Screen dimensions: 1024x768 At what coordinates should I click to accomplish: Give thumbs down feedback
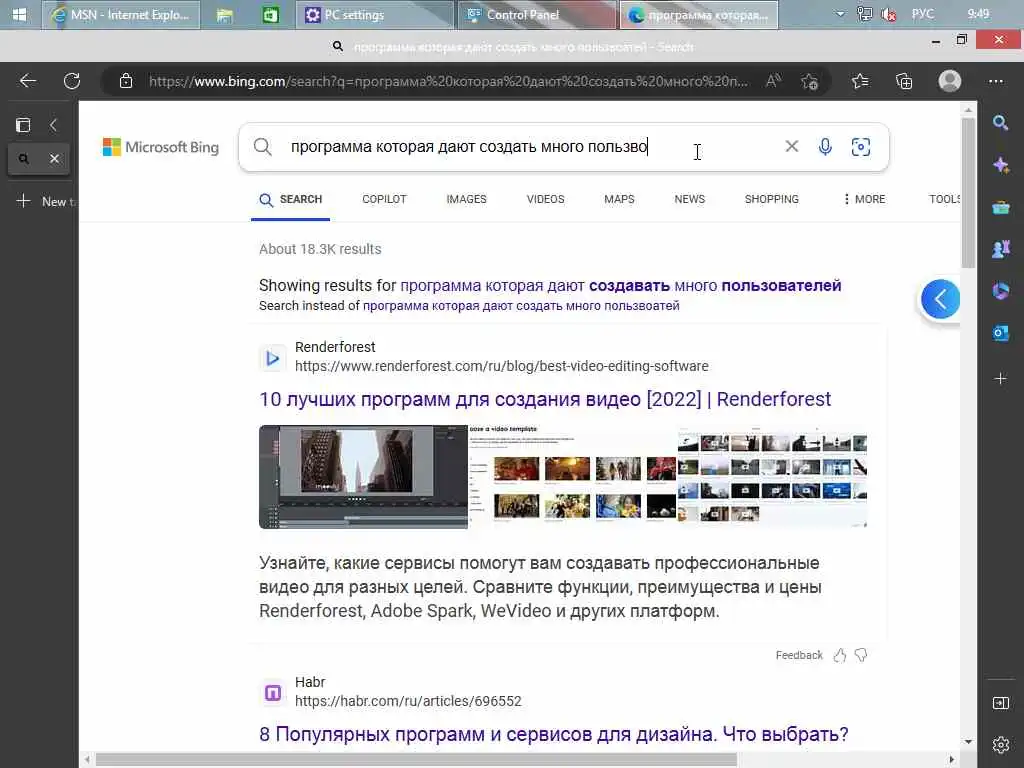coord(861,655)
